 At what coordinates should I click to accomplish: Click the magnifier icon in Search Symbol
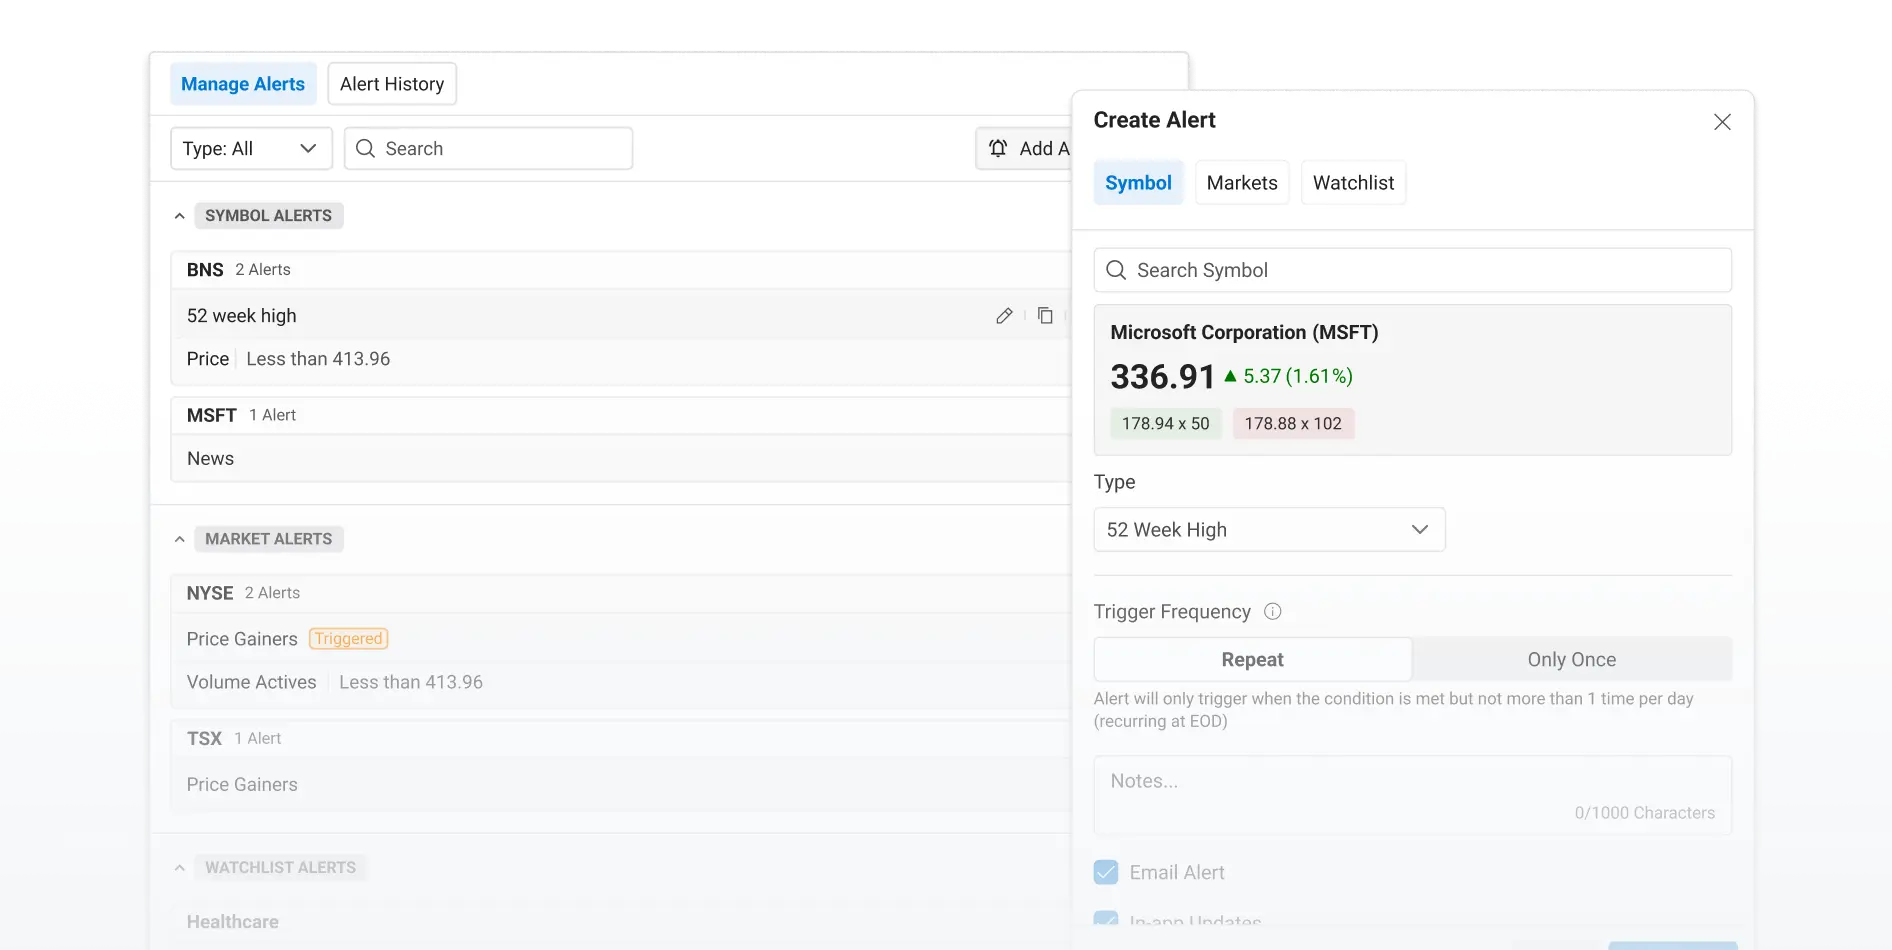pyautogui.click(x=1116, y=270)
